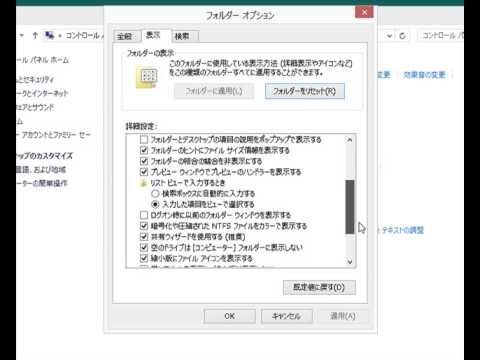Click the greyed フォルダーに適用(L) button
The image size is (480, 360).
pyautogui.click(x=214, y=91)
